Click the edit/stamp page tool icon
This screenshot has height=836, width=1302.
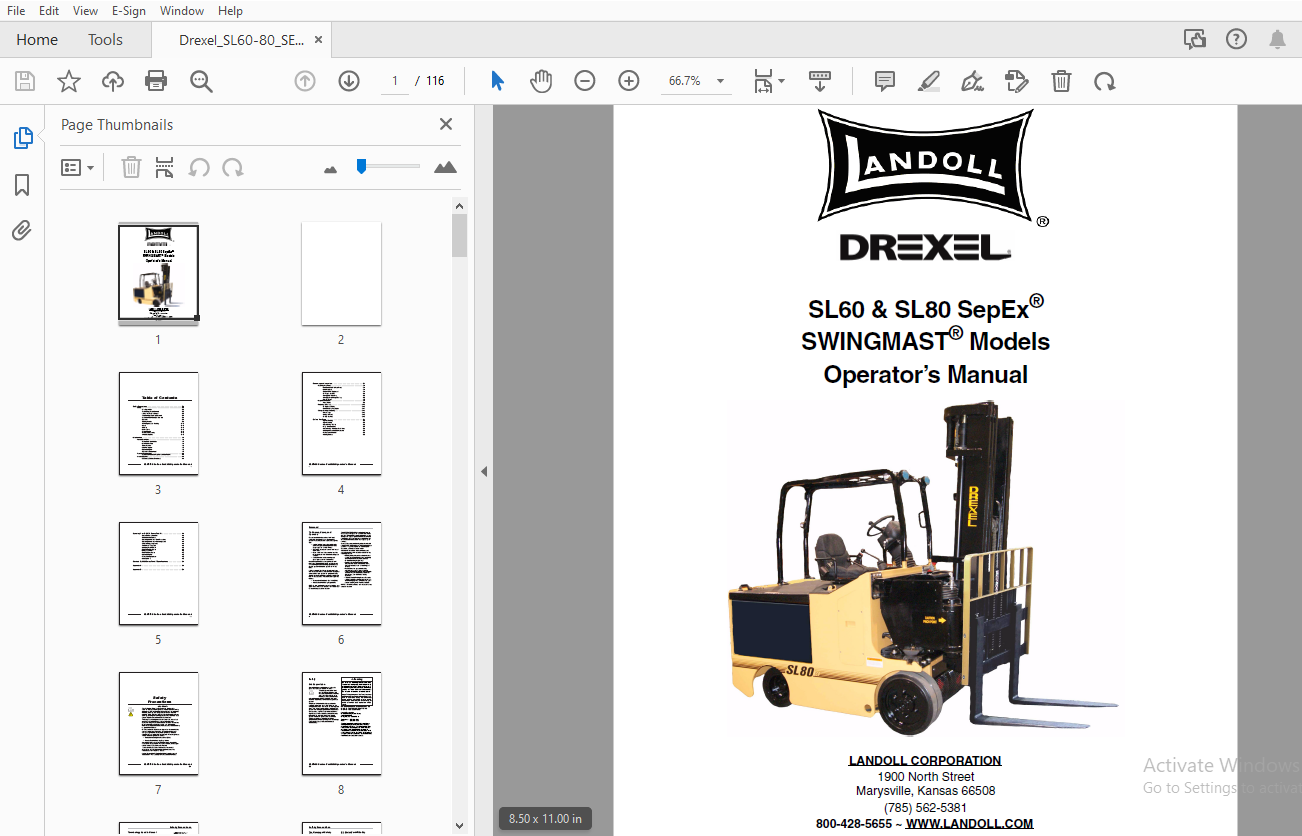(1017, 81)
